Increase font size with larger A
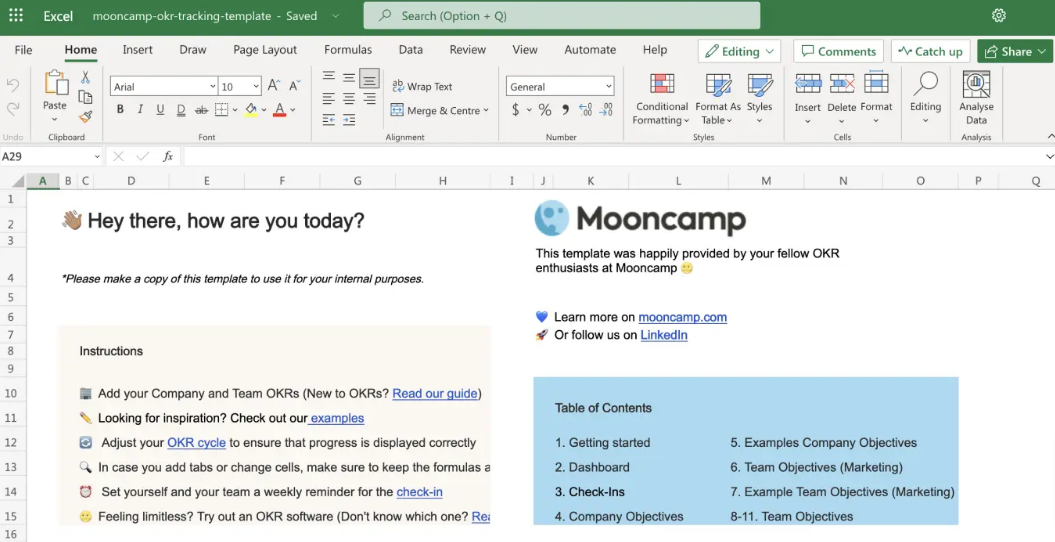The image size is (1055, 542). (x=274, y=86)
